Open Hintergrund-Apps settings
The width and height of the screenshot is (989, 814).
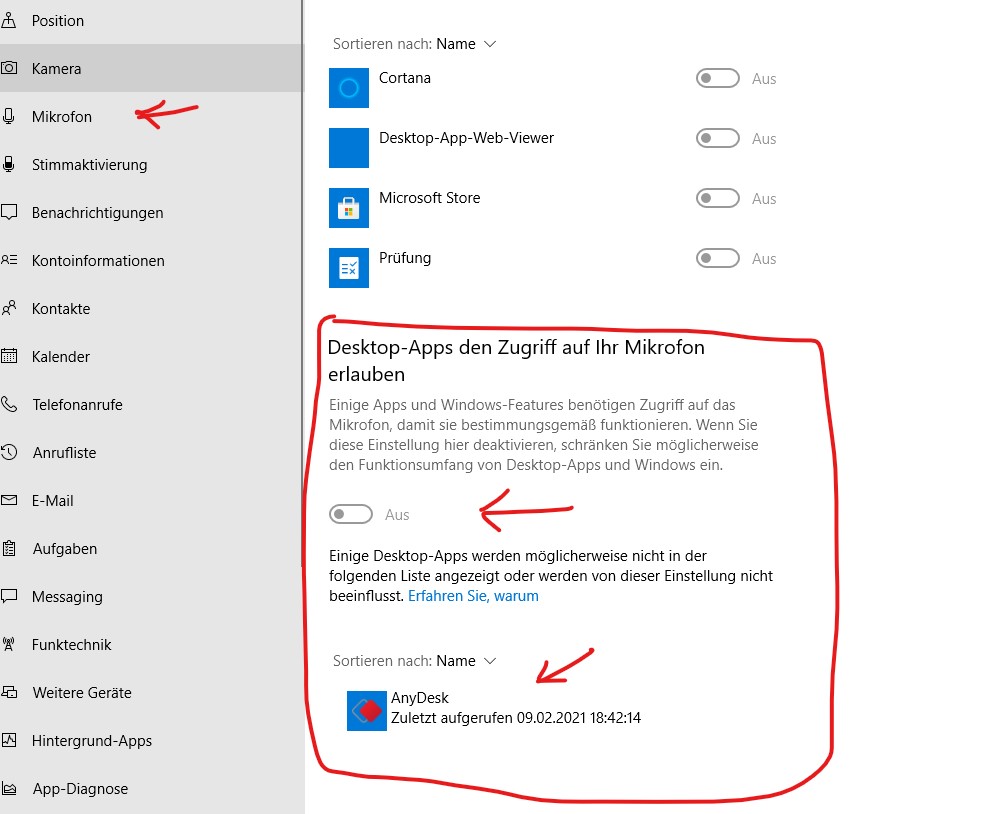click(151, 740)
